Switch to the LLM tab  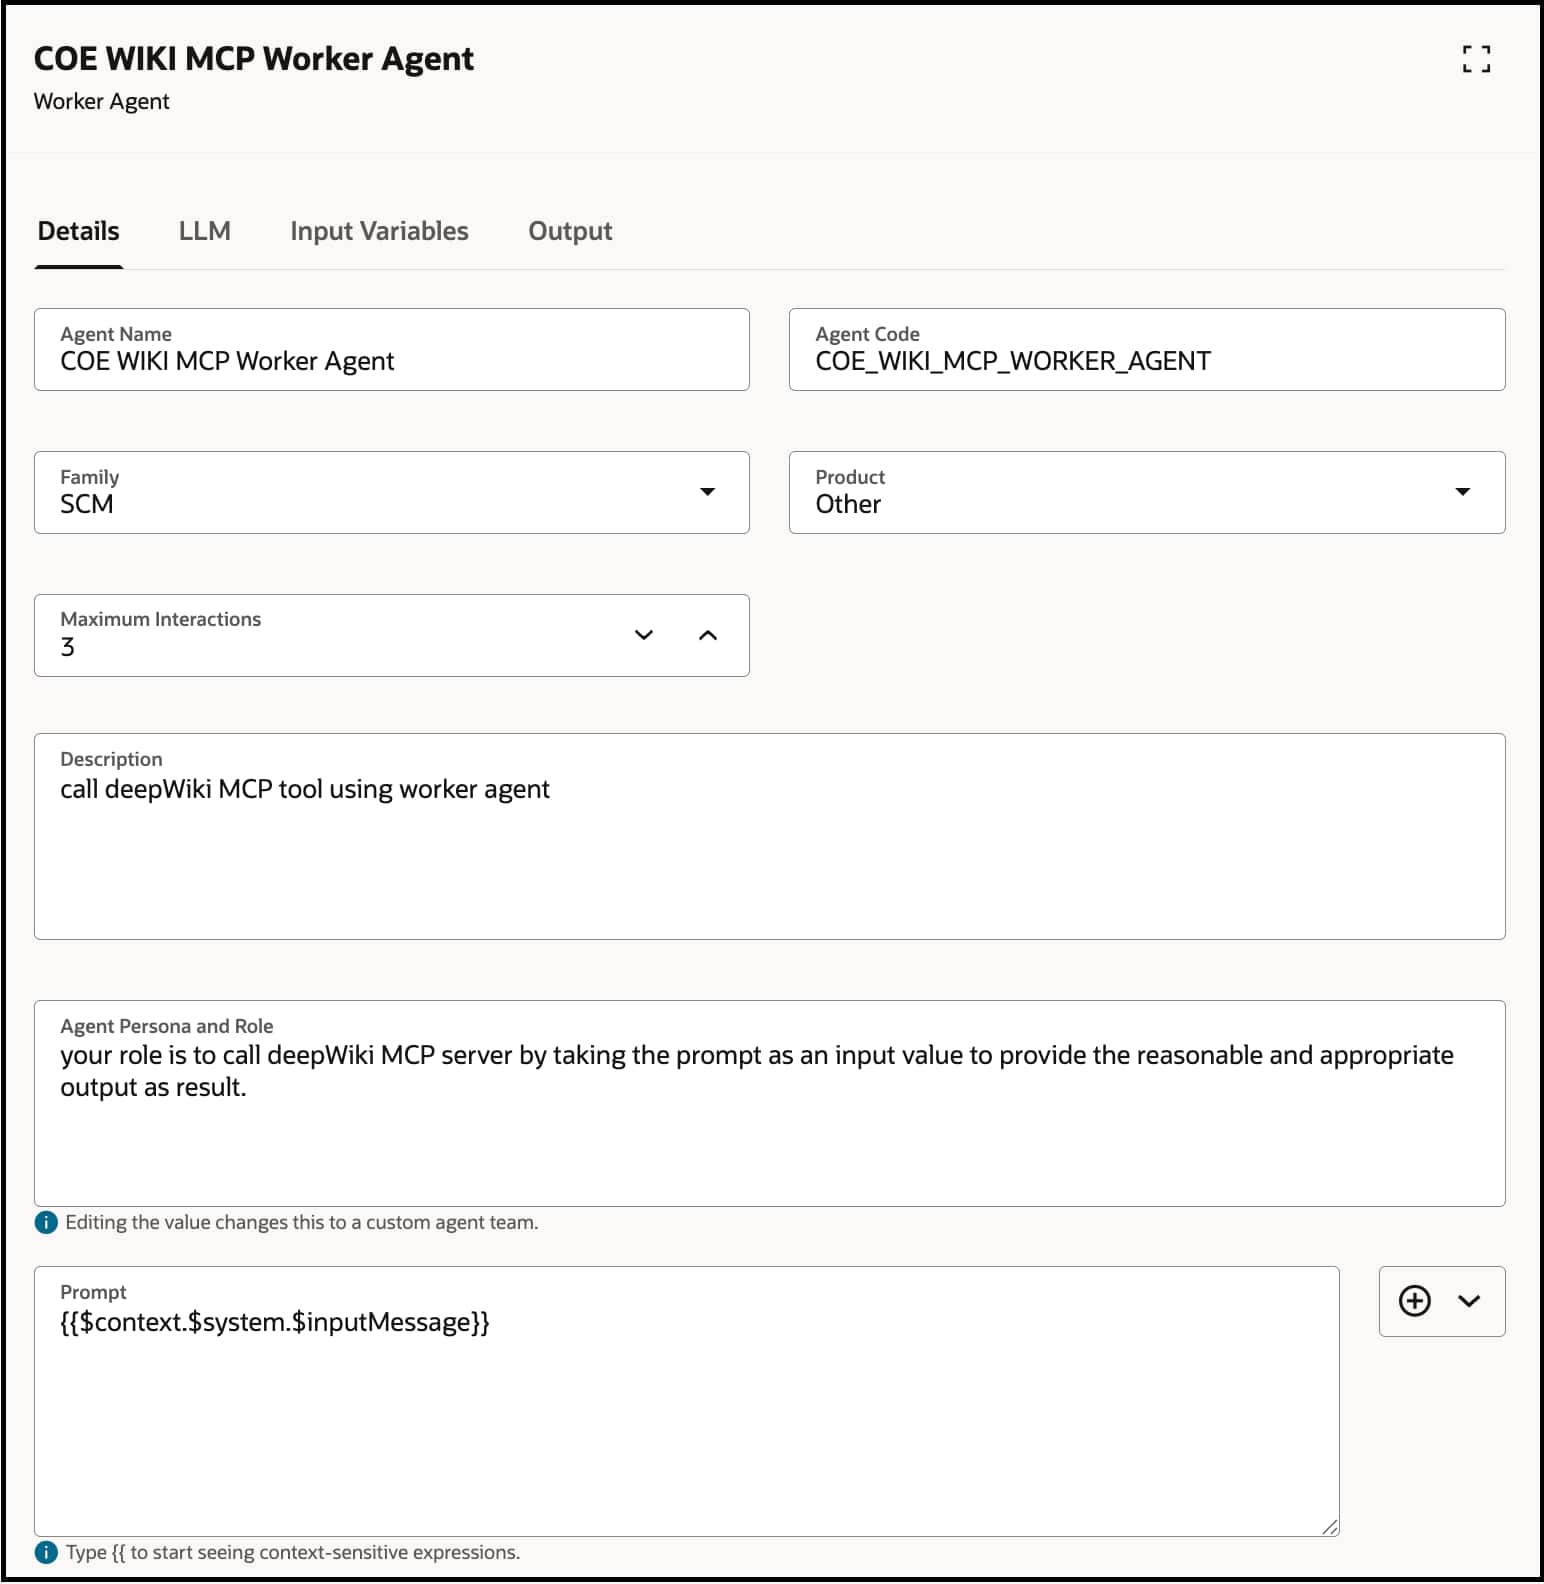(x=205, y=231)
